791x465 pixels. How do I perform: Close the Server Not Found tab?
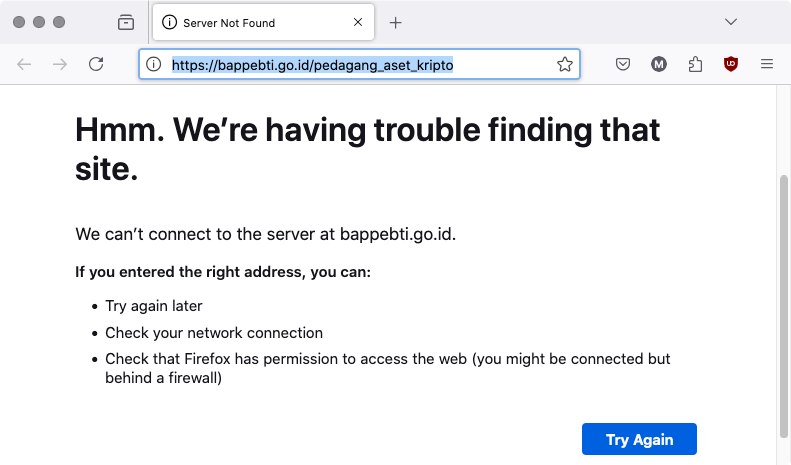[x=358, y=22]
